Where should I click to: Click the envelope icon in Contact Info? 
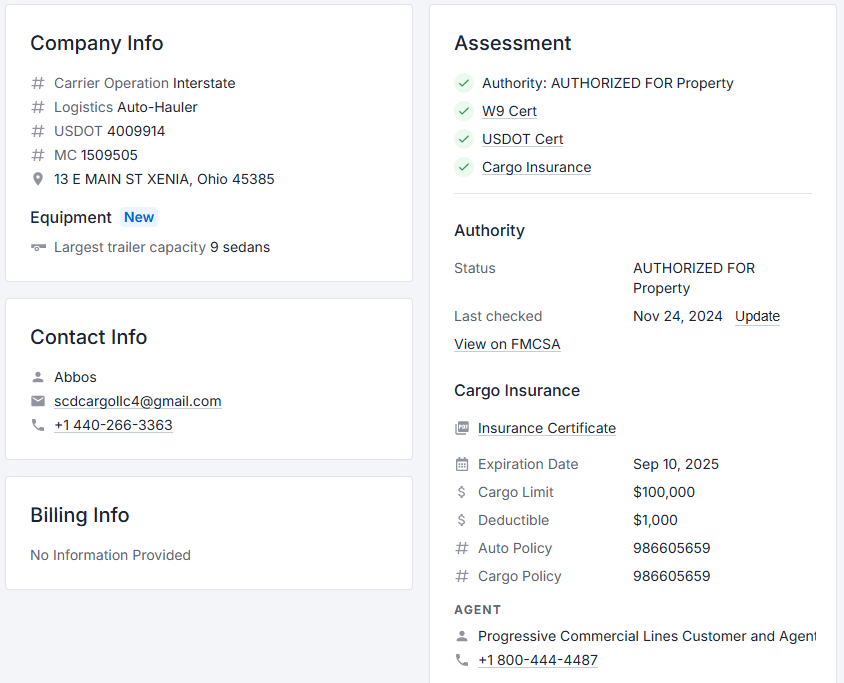pyautogui.click(x=38, y=401)
